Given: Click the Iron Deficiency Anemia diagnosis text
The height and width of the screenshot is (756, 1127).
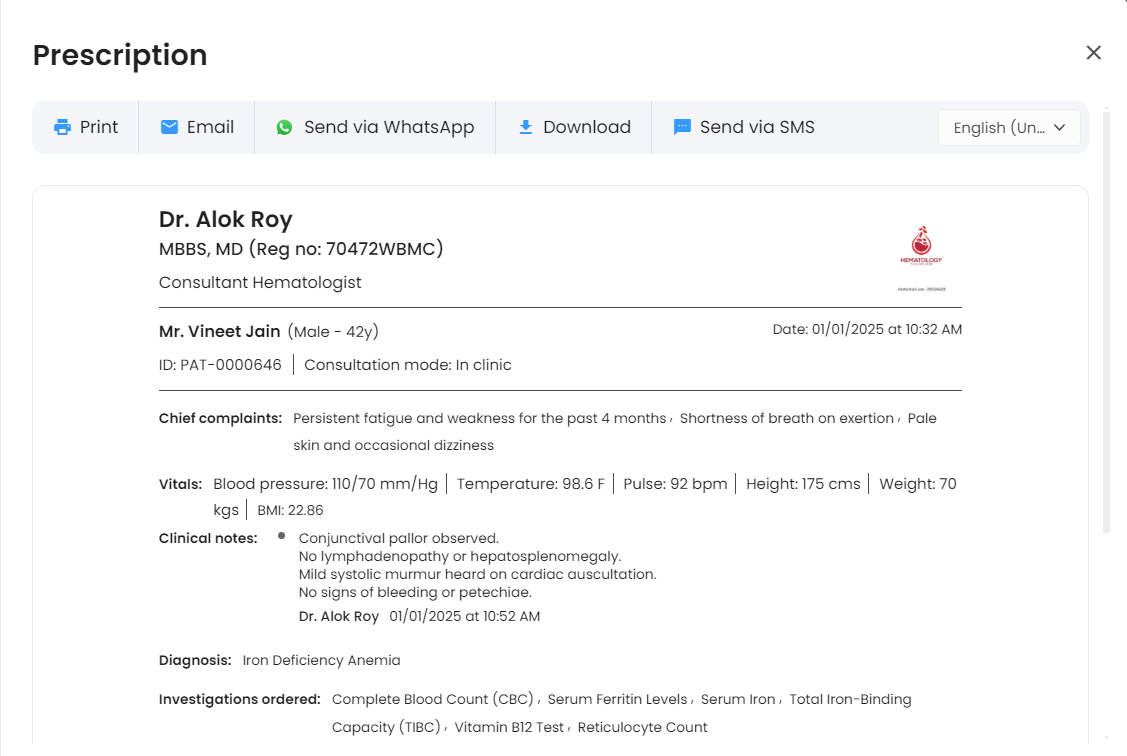Looking at the screenshot, I should 321,660.
